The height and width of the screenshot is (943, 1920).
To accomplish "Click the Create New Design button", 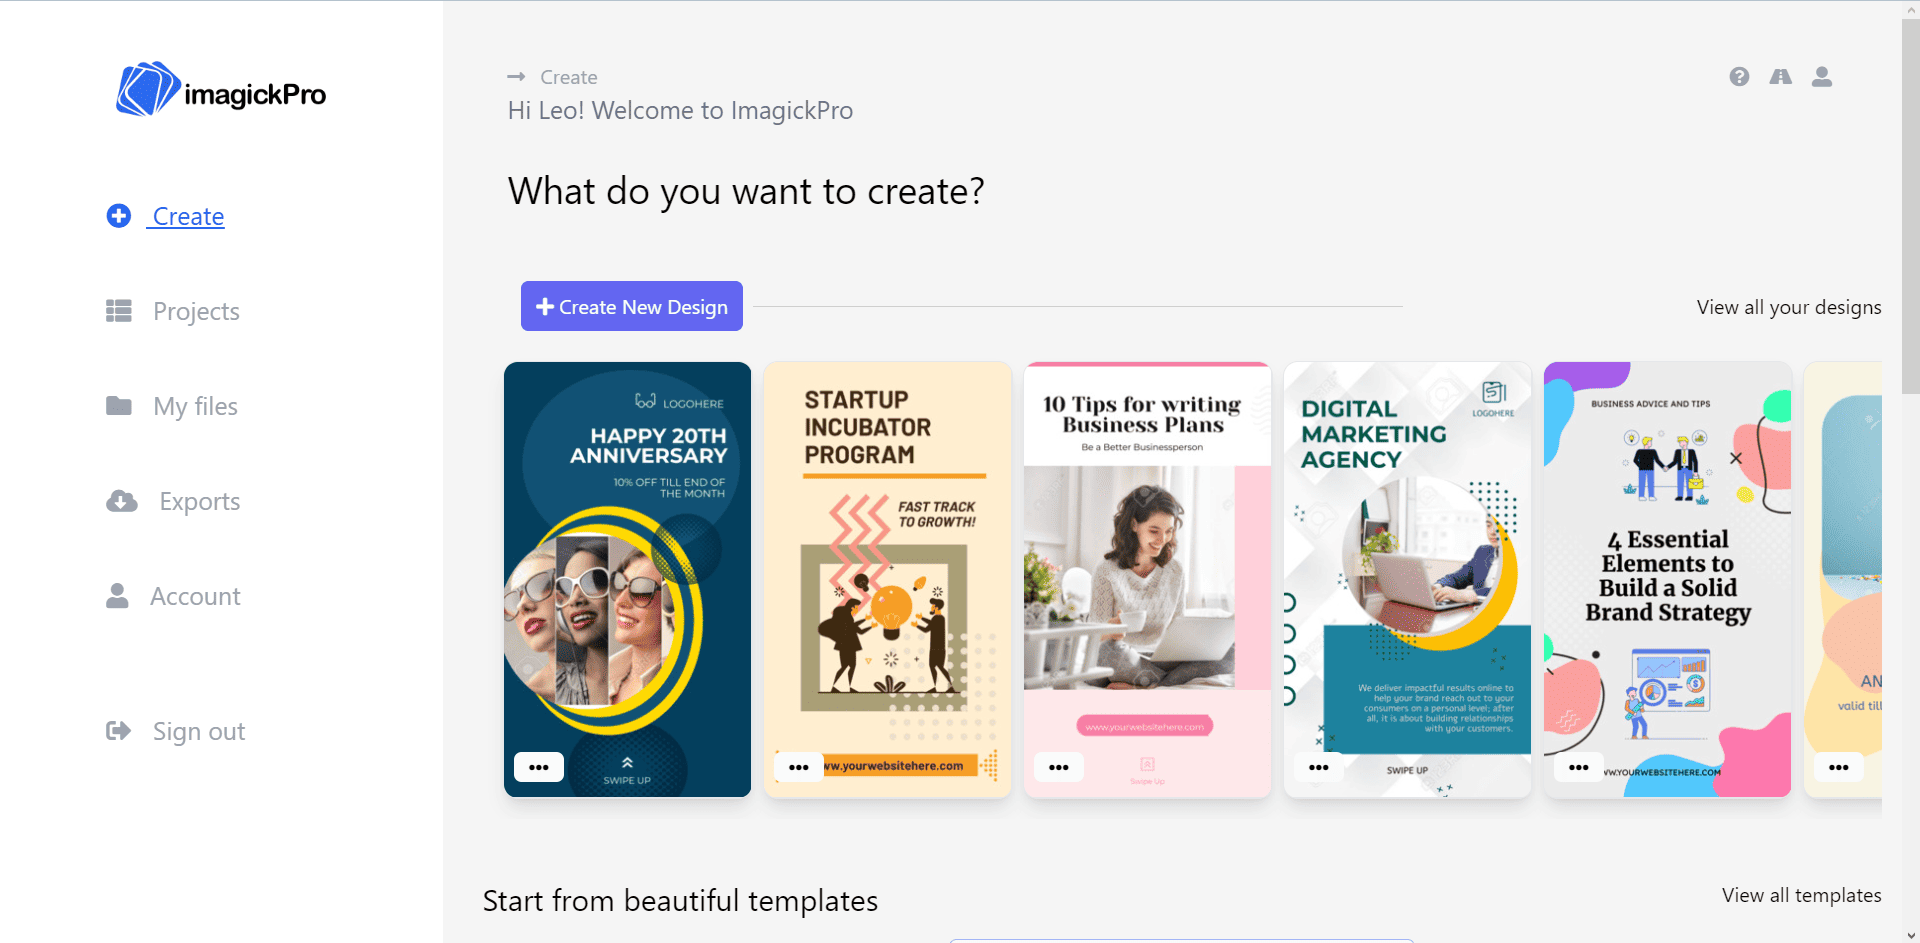I will click(x=632, y=306).
